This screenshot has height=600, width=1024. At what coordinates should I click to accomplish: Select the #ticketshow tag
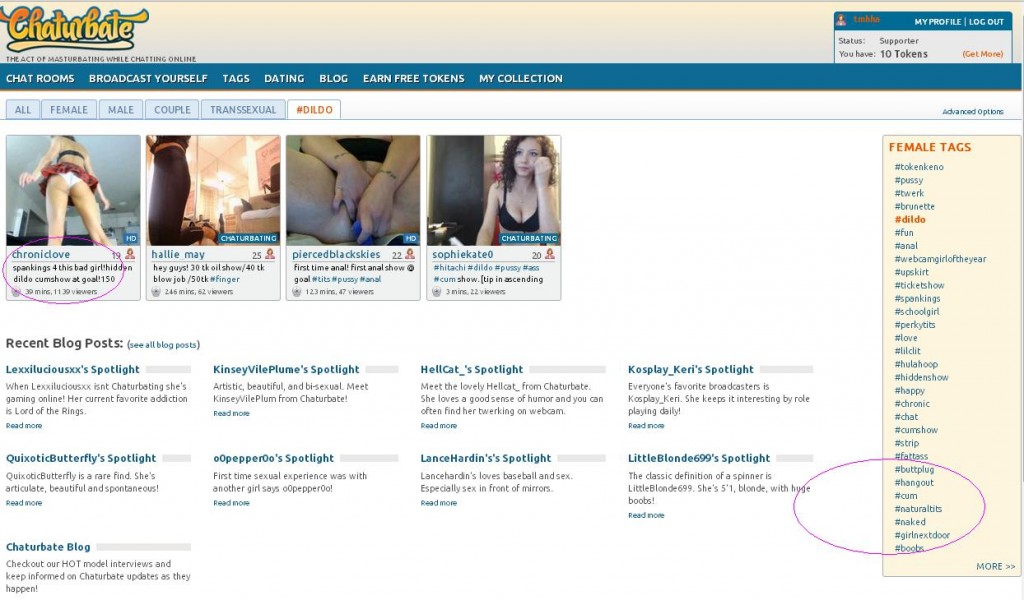[919, 285]
